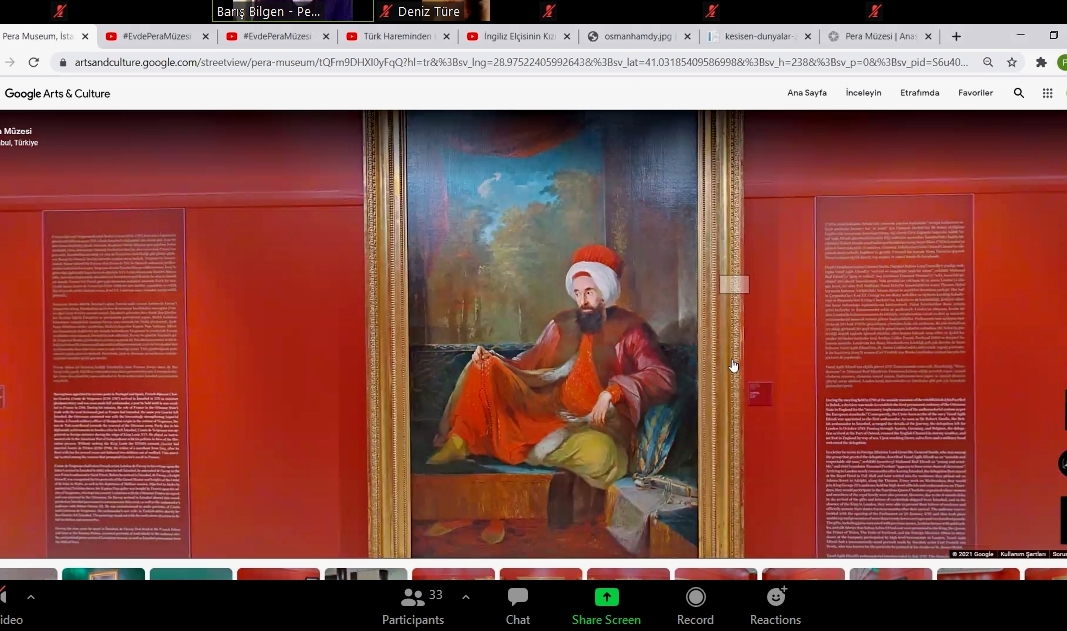Open the extensions puzzle icon
The width and height of the screenshot is (1067, 631).
(1041, 62)
